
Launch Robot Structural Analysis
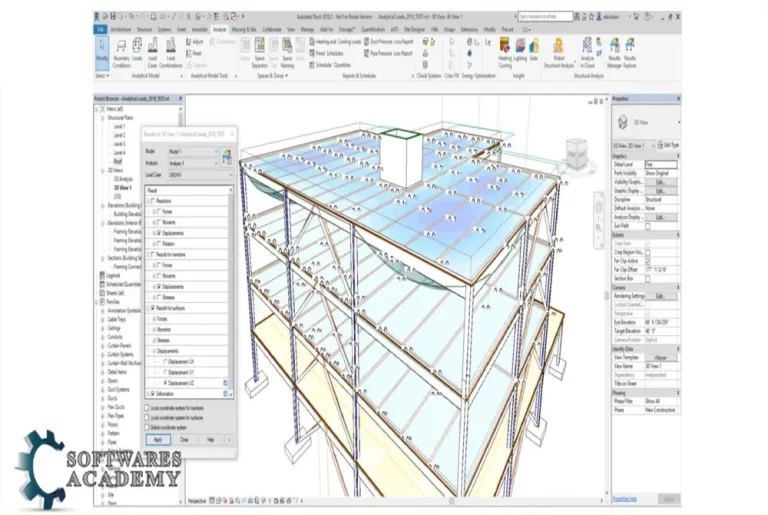[x=558, y=53]
